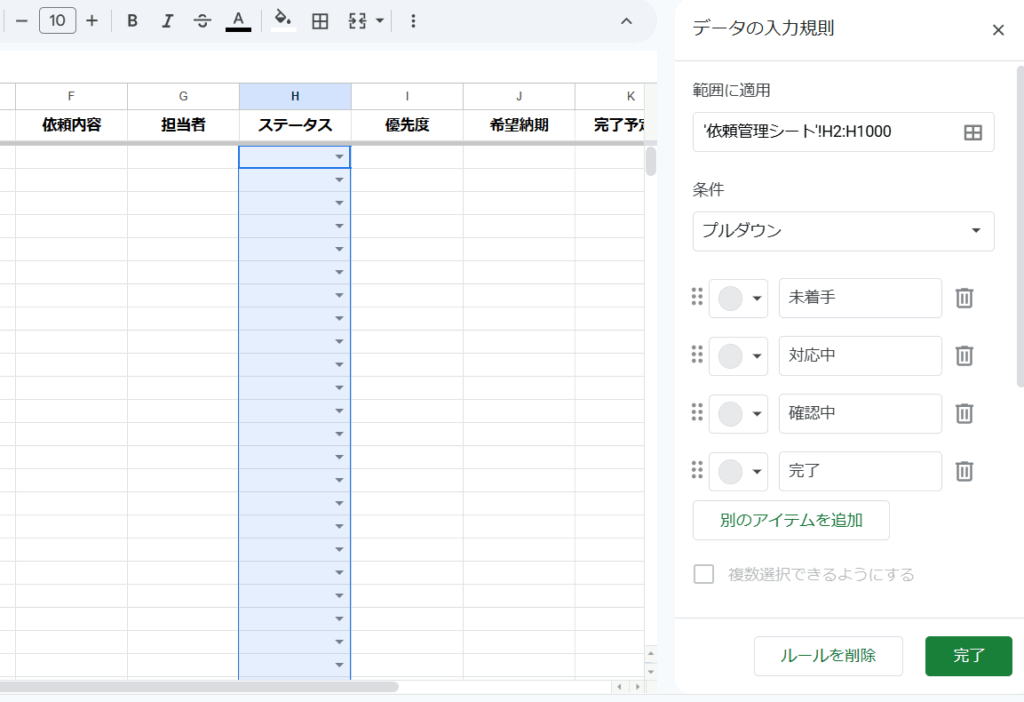
Task: Toggle bold formatting in toolbar
Action: (132, 21)
